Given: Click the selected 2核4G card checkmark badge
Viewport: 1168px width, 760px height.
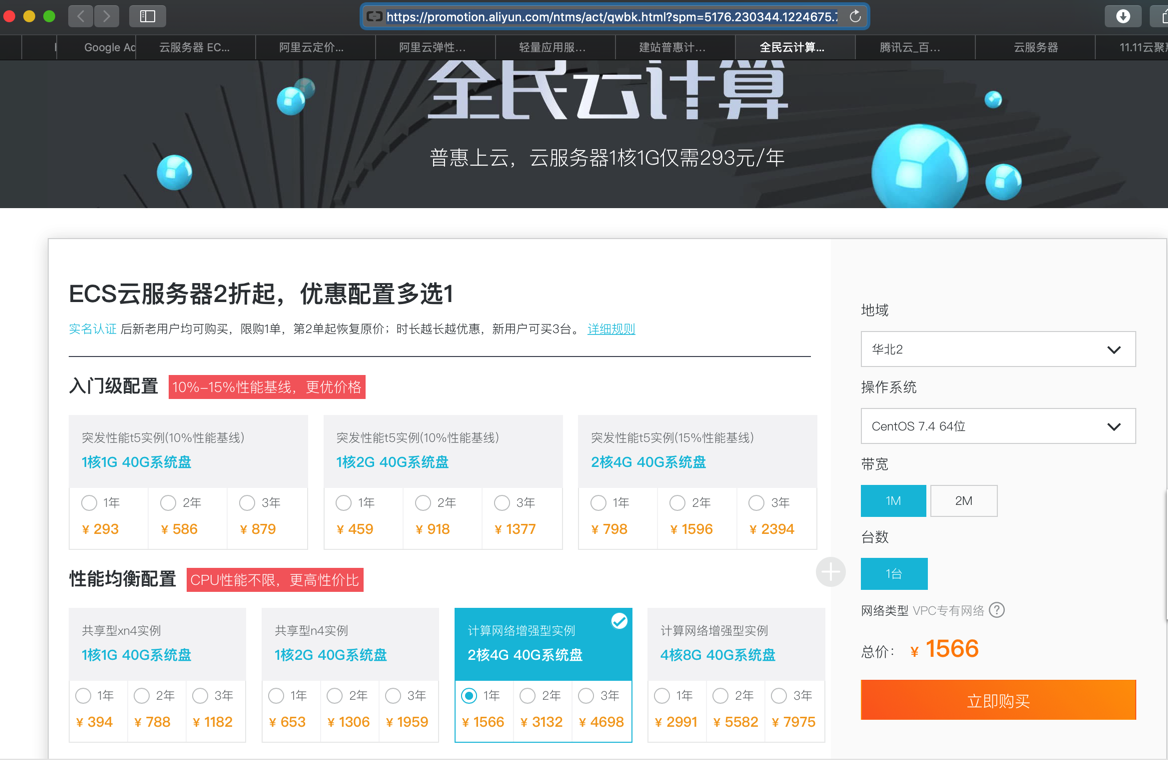Looking at the screenshot, I should pyautogui.click(x=619, y=621).
